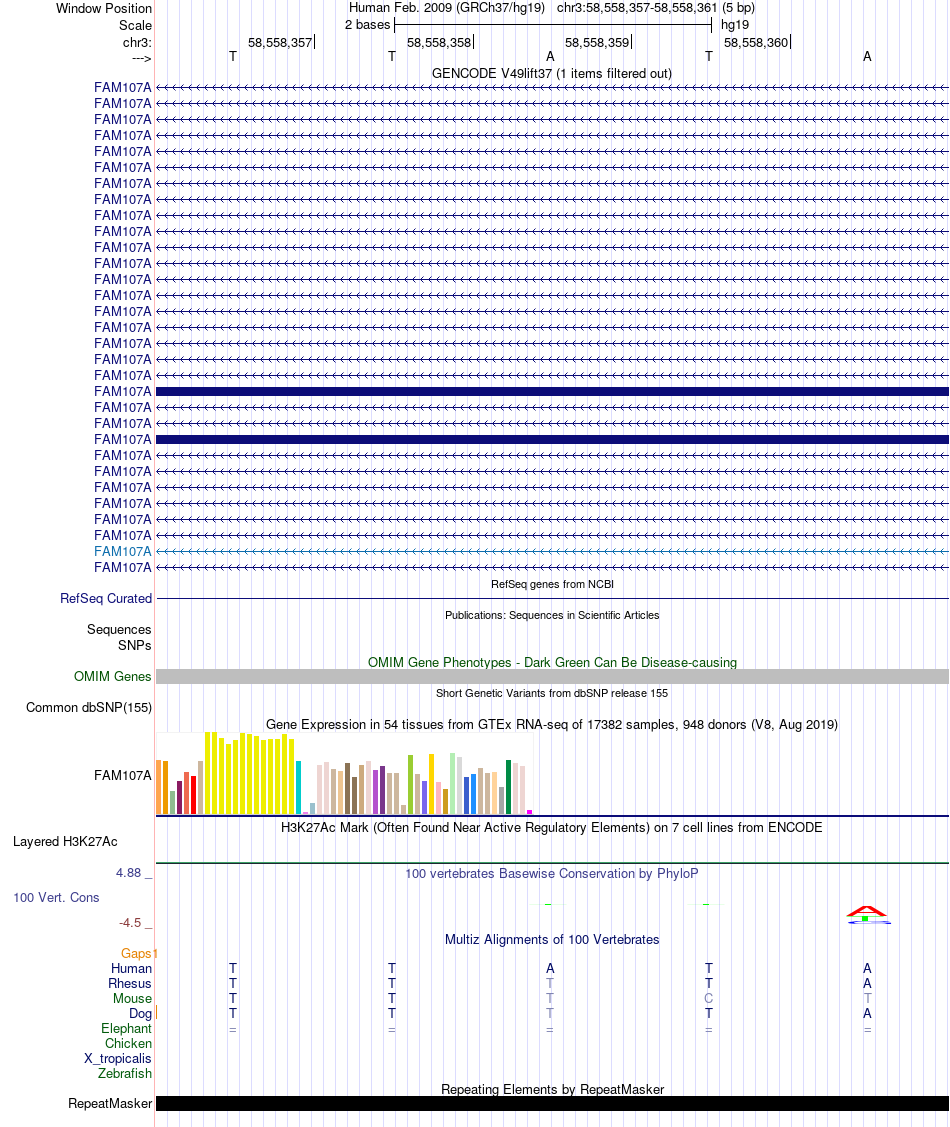The width and height of the screenshot is (950, 1127).
Task: Click the tall yellow bars in the GTEx chart
Action: point(249,773)
